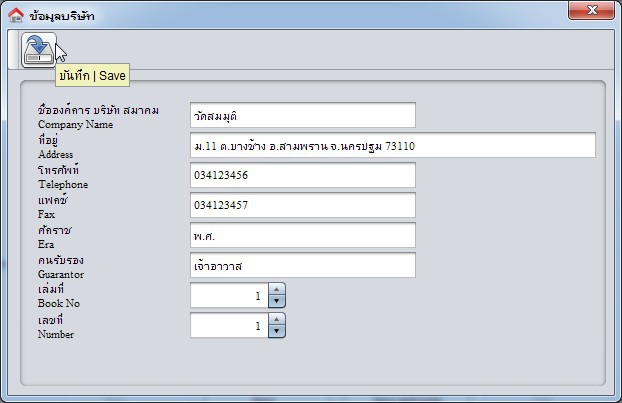Click the Company Name field containing วัดสมมุติ
The width and height of the screenshot is (622, 403).
(303, 115)
